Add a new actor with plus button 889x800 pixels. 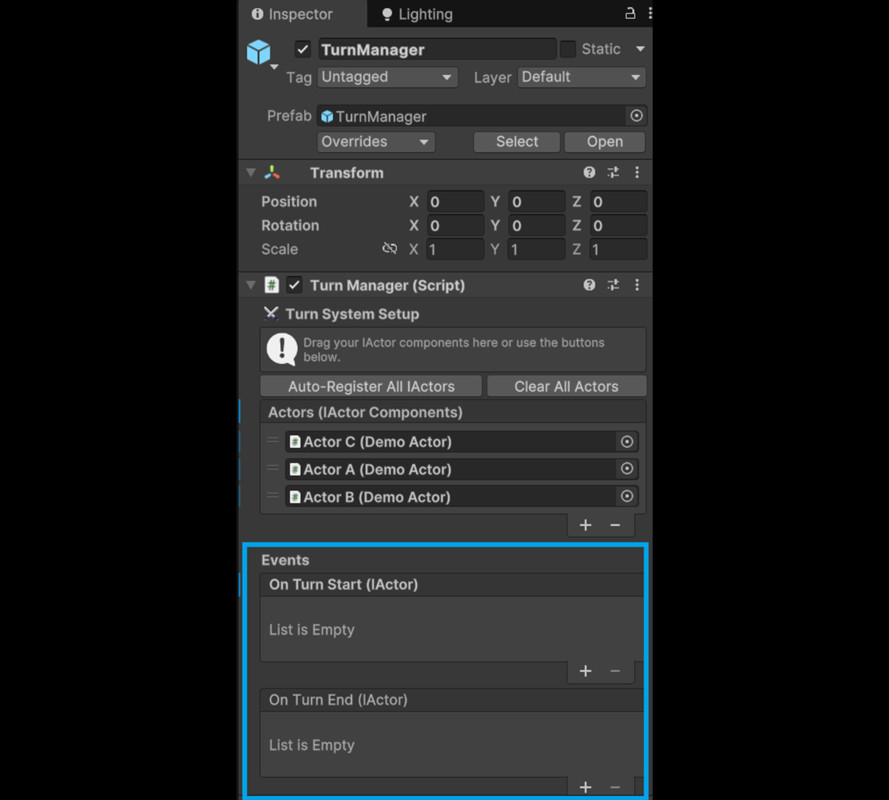(586, 526)
